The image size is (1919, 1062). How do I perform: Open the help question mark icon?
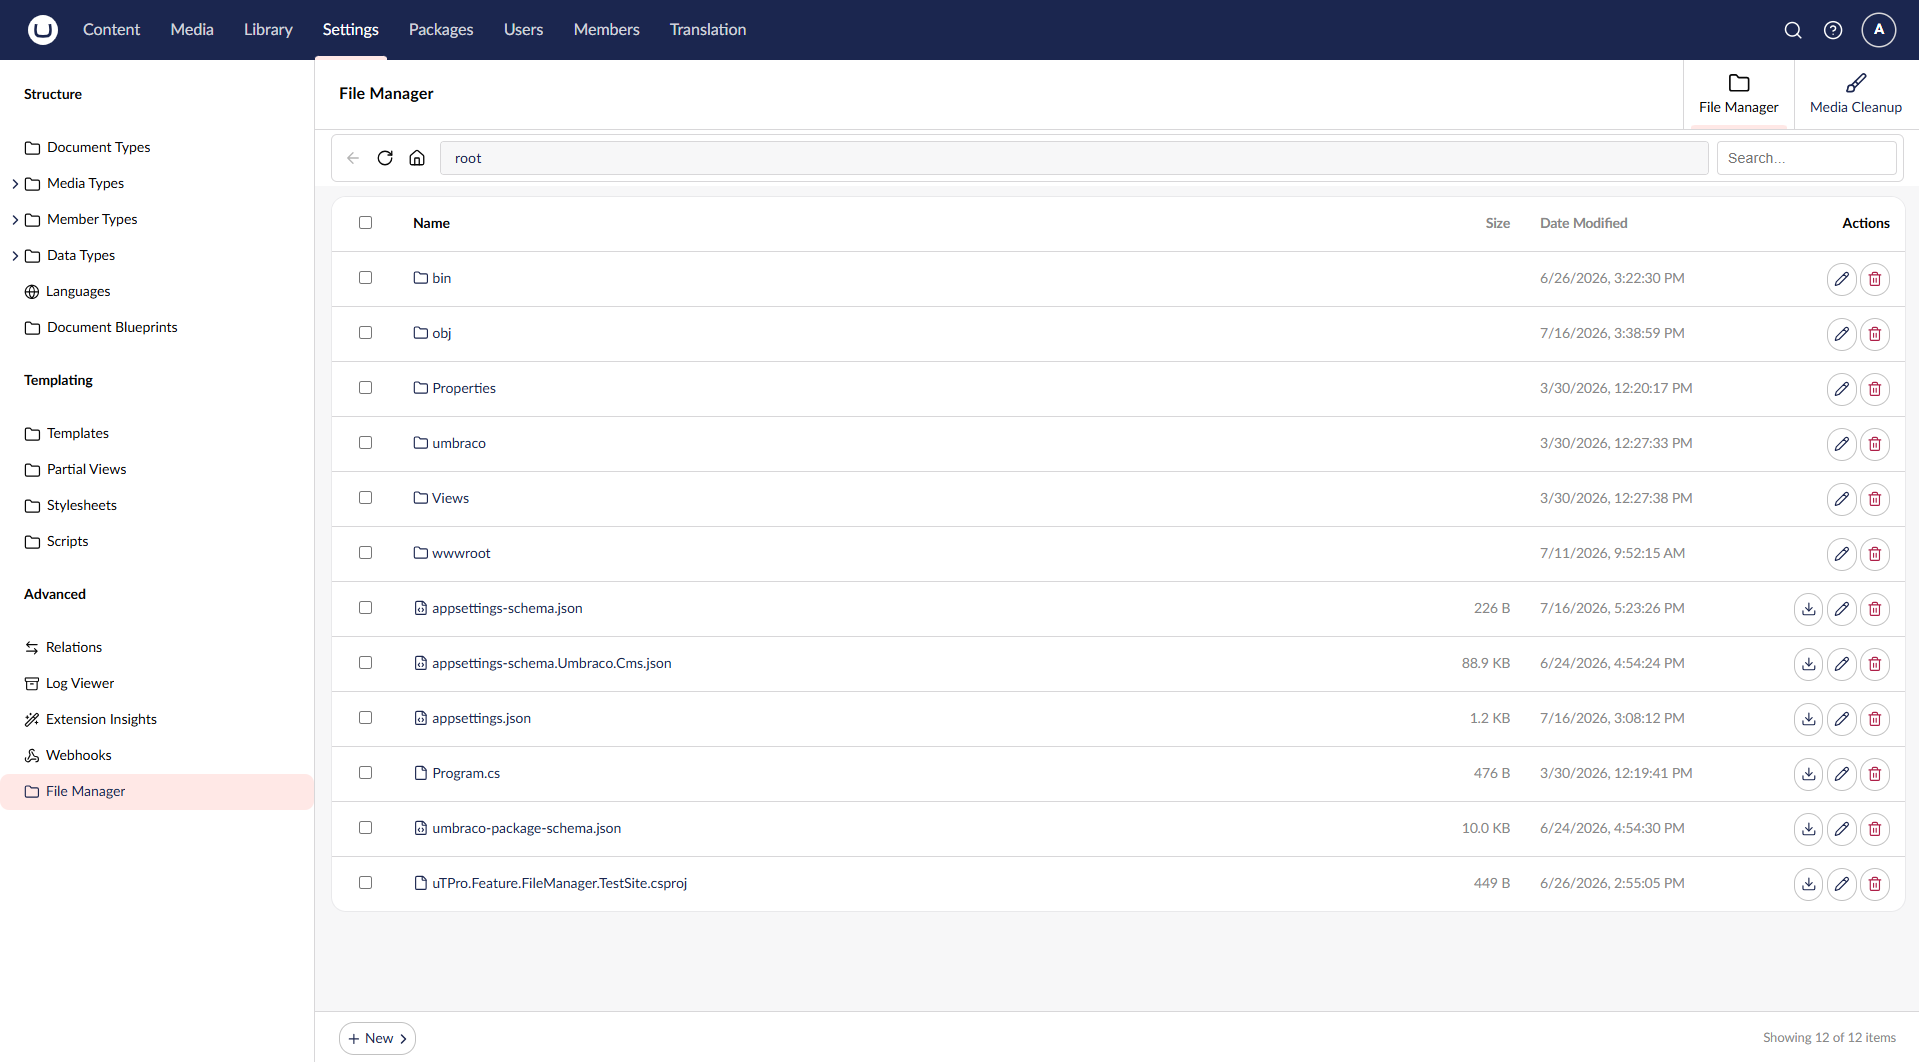(1833, 30)
